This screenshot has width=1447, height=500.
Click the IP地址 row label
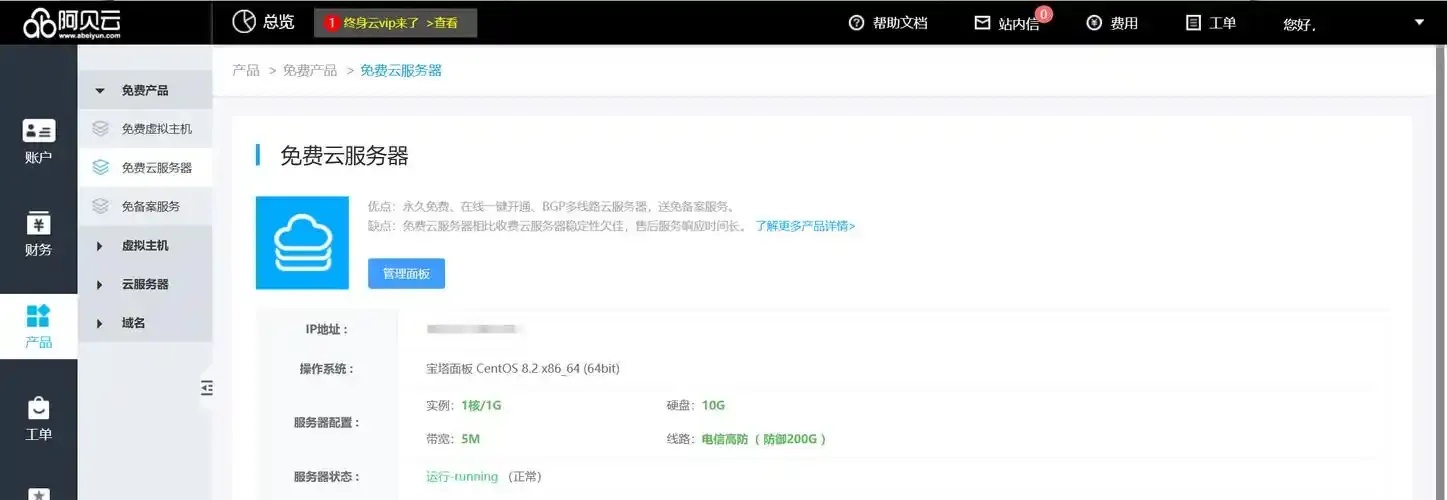(x=327, y=329)
